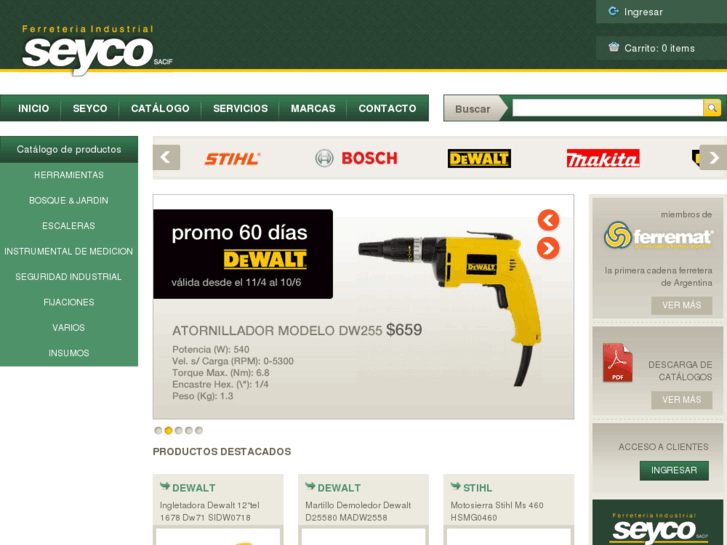The image size is (727, 545).
Task: Click the green INGRESAR button
Action: click(674, 470)
